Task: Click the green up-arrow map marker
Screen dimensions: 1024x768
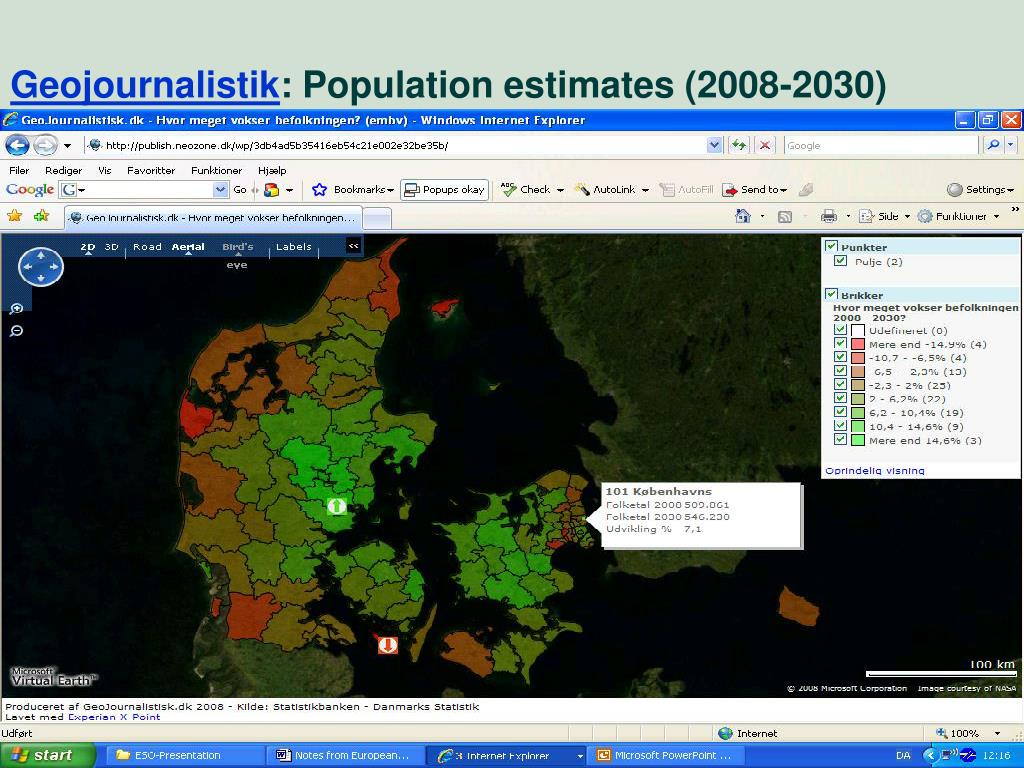Action: (336, 505)
